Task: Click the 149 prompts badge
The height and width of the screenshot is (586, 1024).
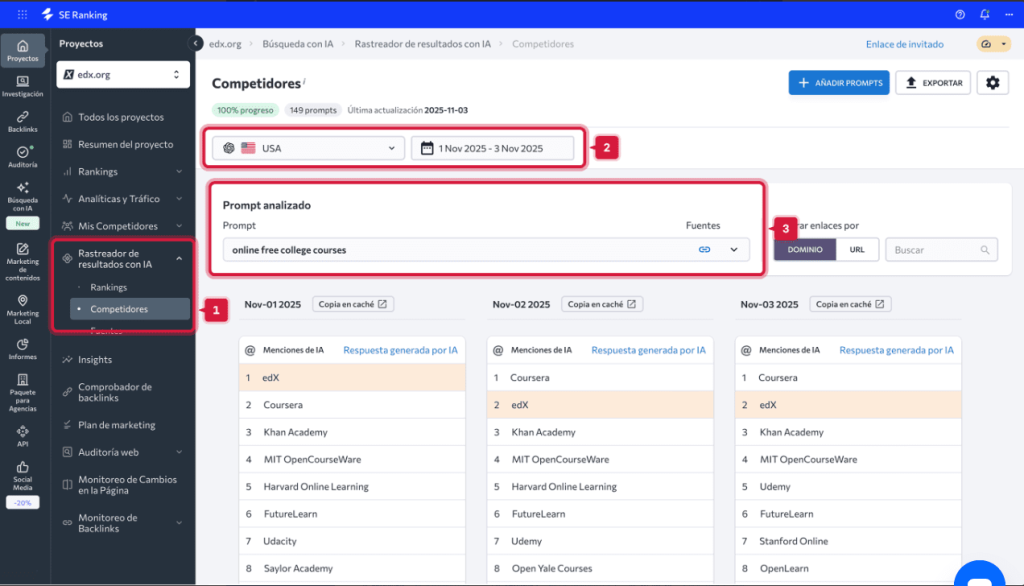Action: [x=313, y=110]
